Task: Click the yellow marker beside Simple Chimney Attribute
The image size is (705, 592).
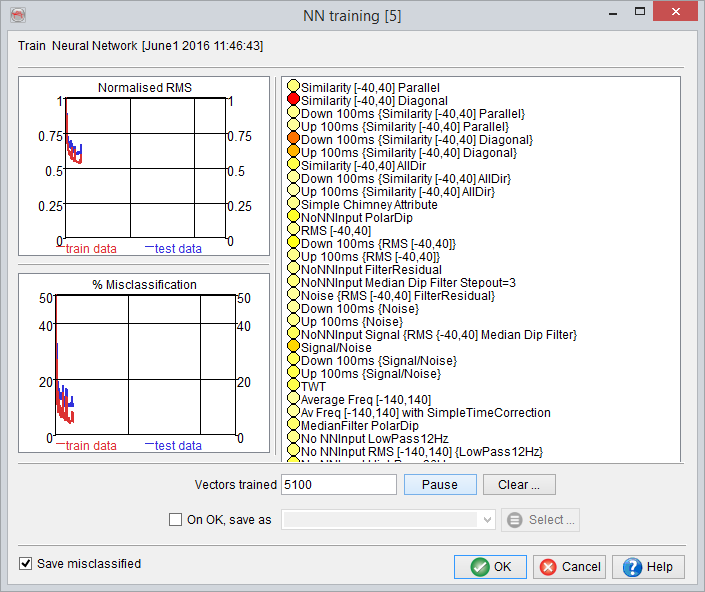Action: [x=293, y=203]
